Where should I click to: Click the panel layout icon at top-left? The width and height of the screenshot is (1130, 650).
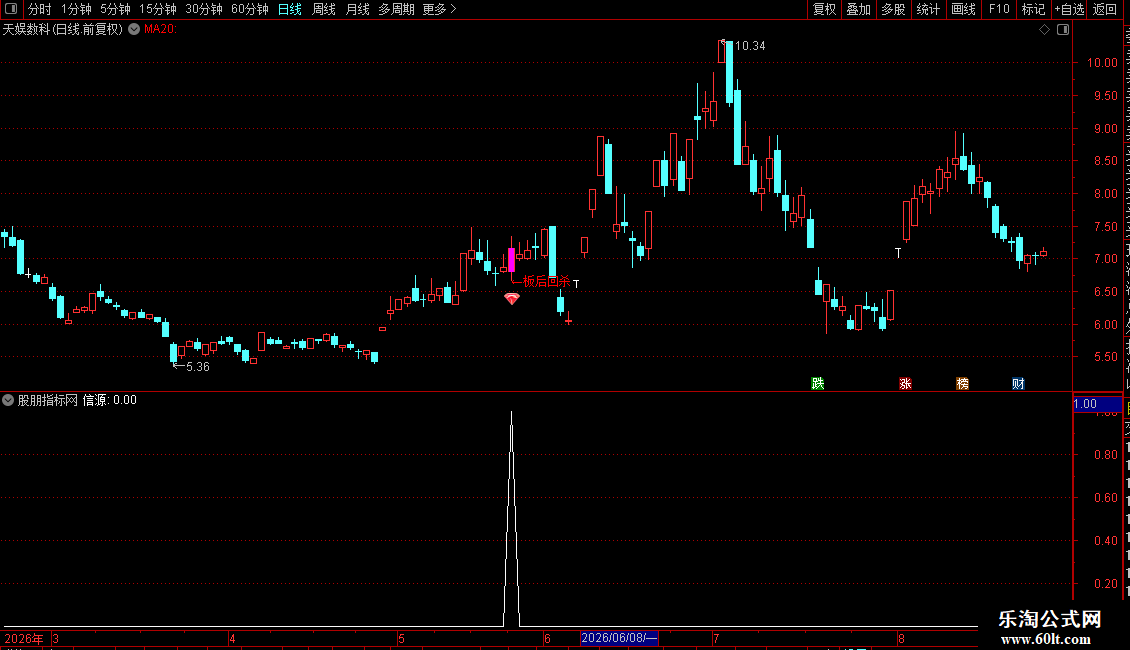[x=11, y=9]
